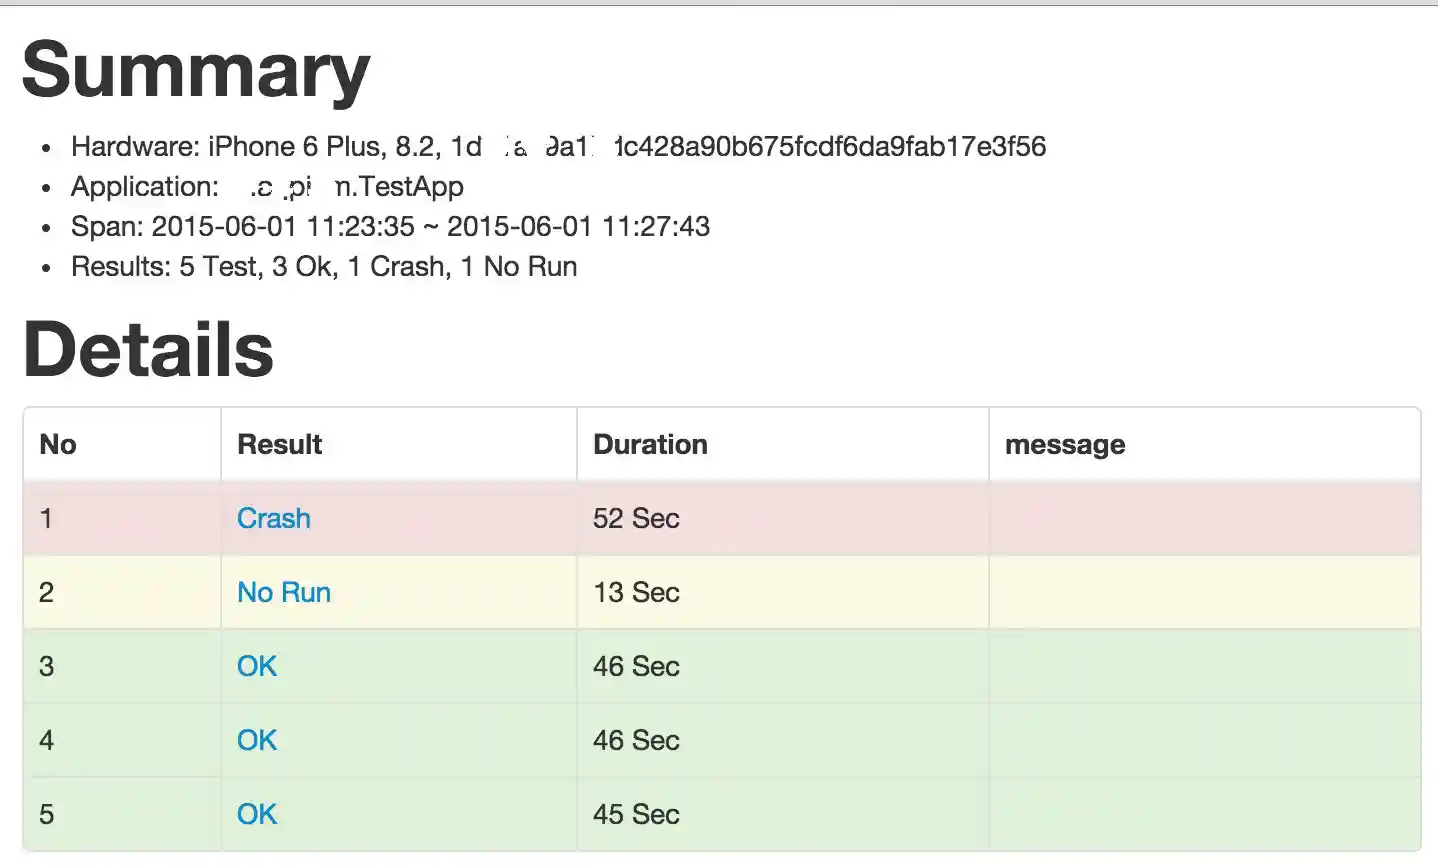Click the 52 Sec duration cell
The height and width of the screenshot is (868, 1438).
coord(636,518)
